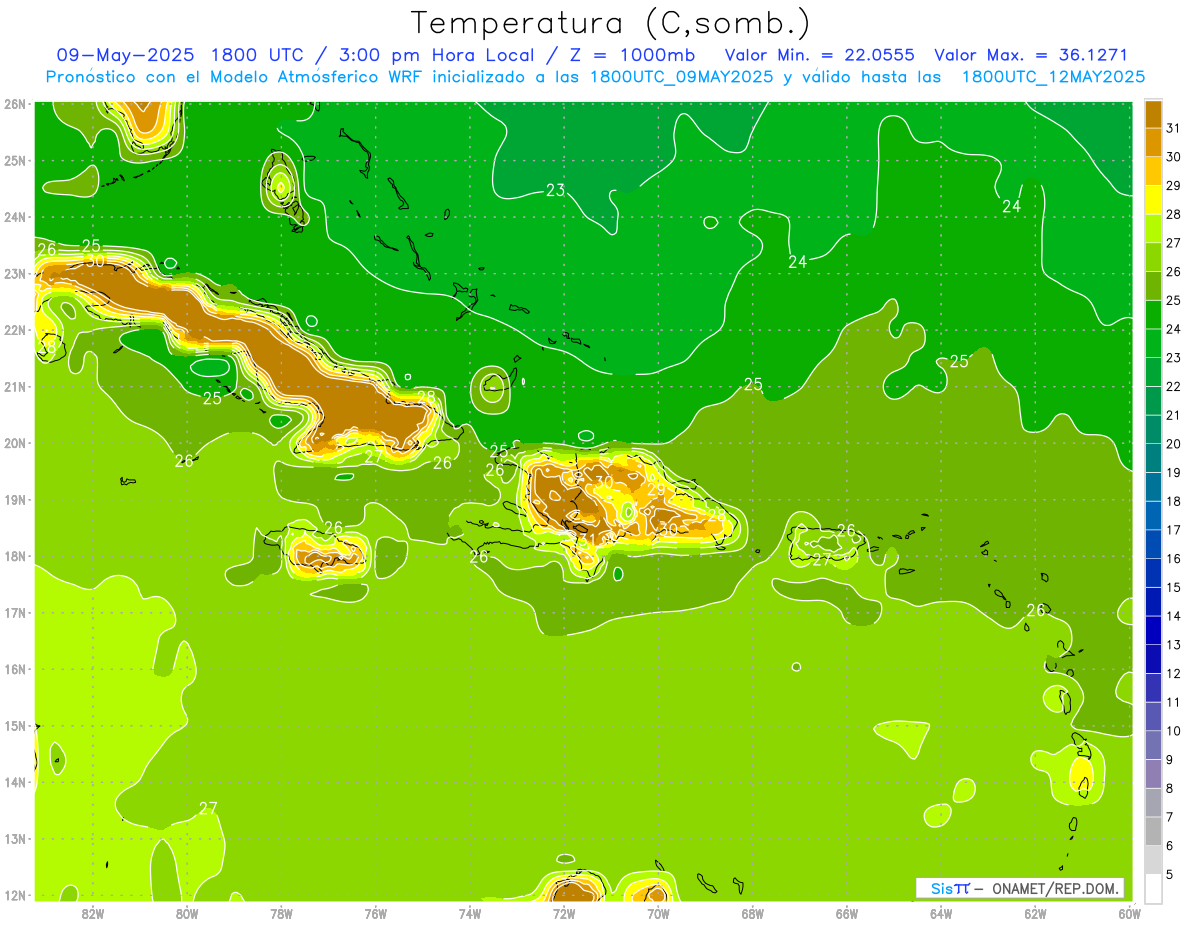The image size is (1200, 927).
Task: Click the '26' contour label near 17N 62W
Action: [x=1036, y=610]
